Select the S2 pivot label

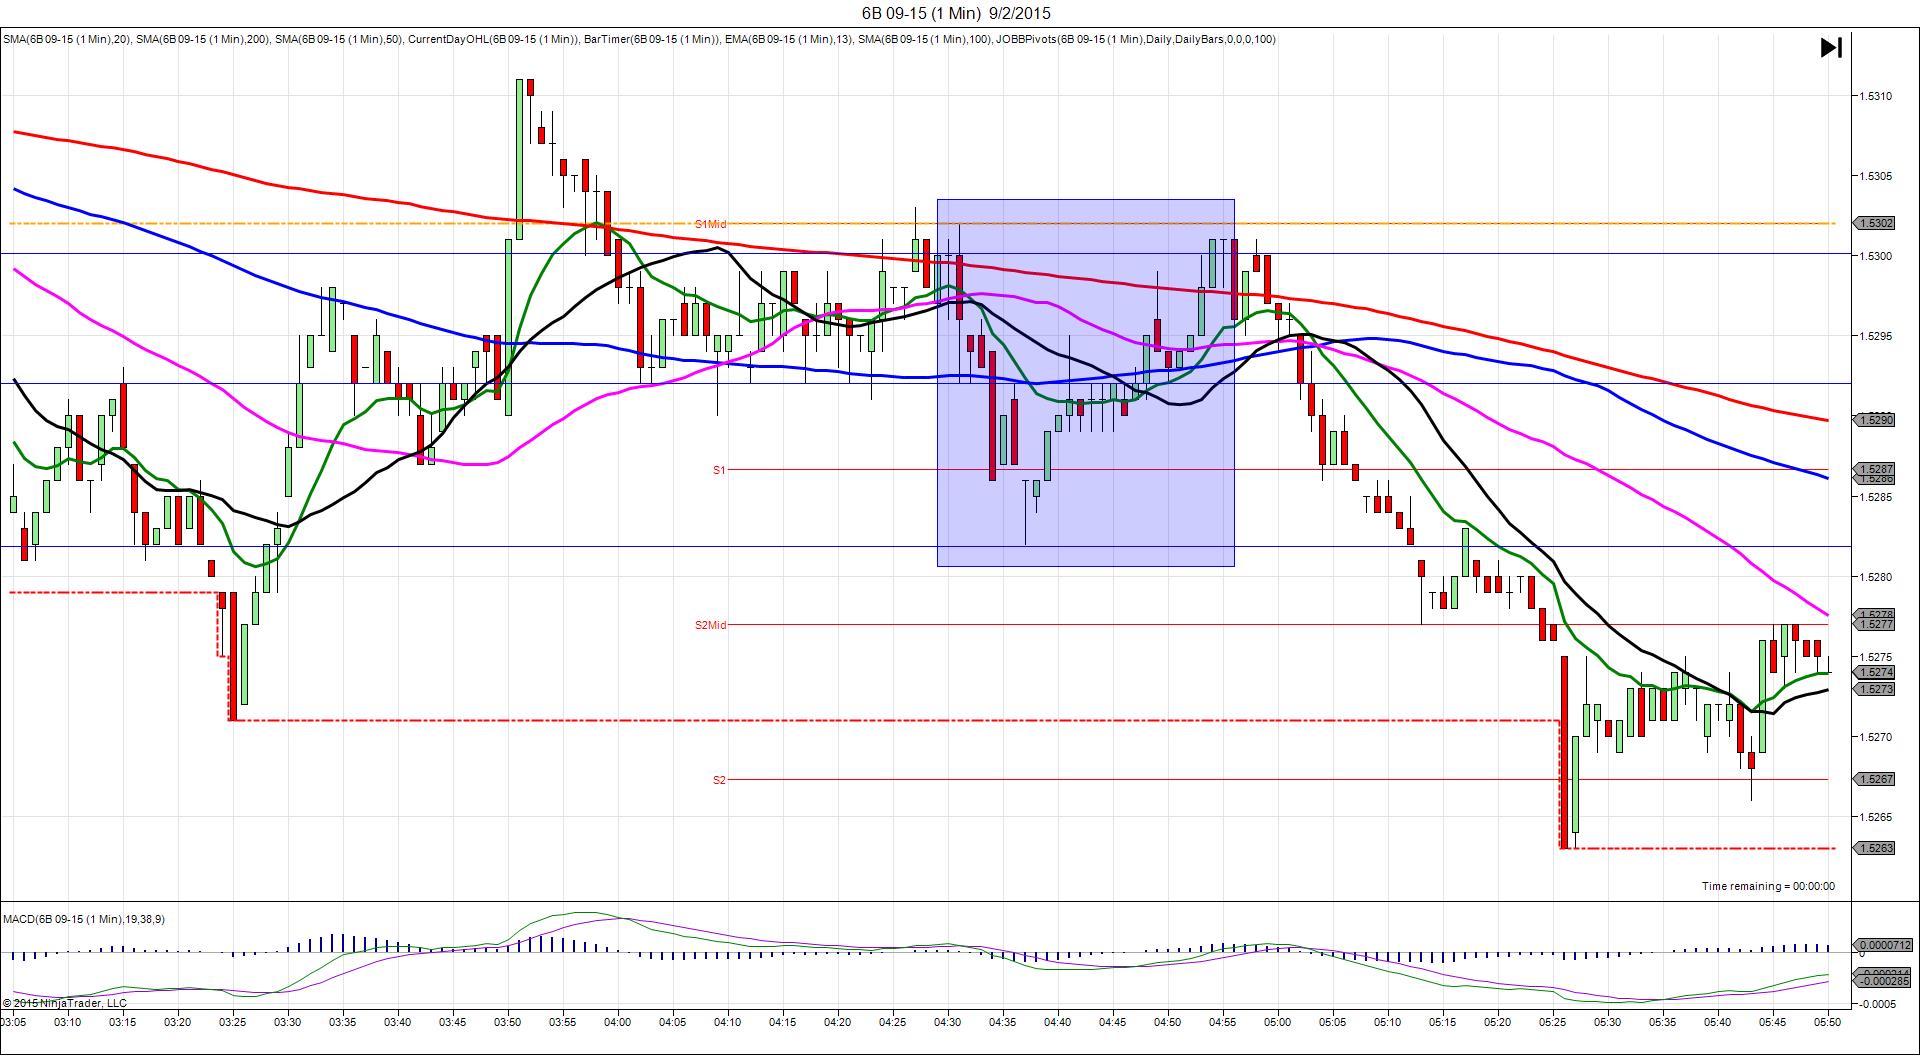719,780
